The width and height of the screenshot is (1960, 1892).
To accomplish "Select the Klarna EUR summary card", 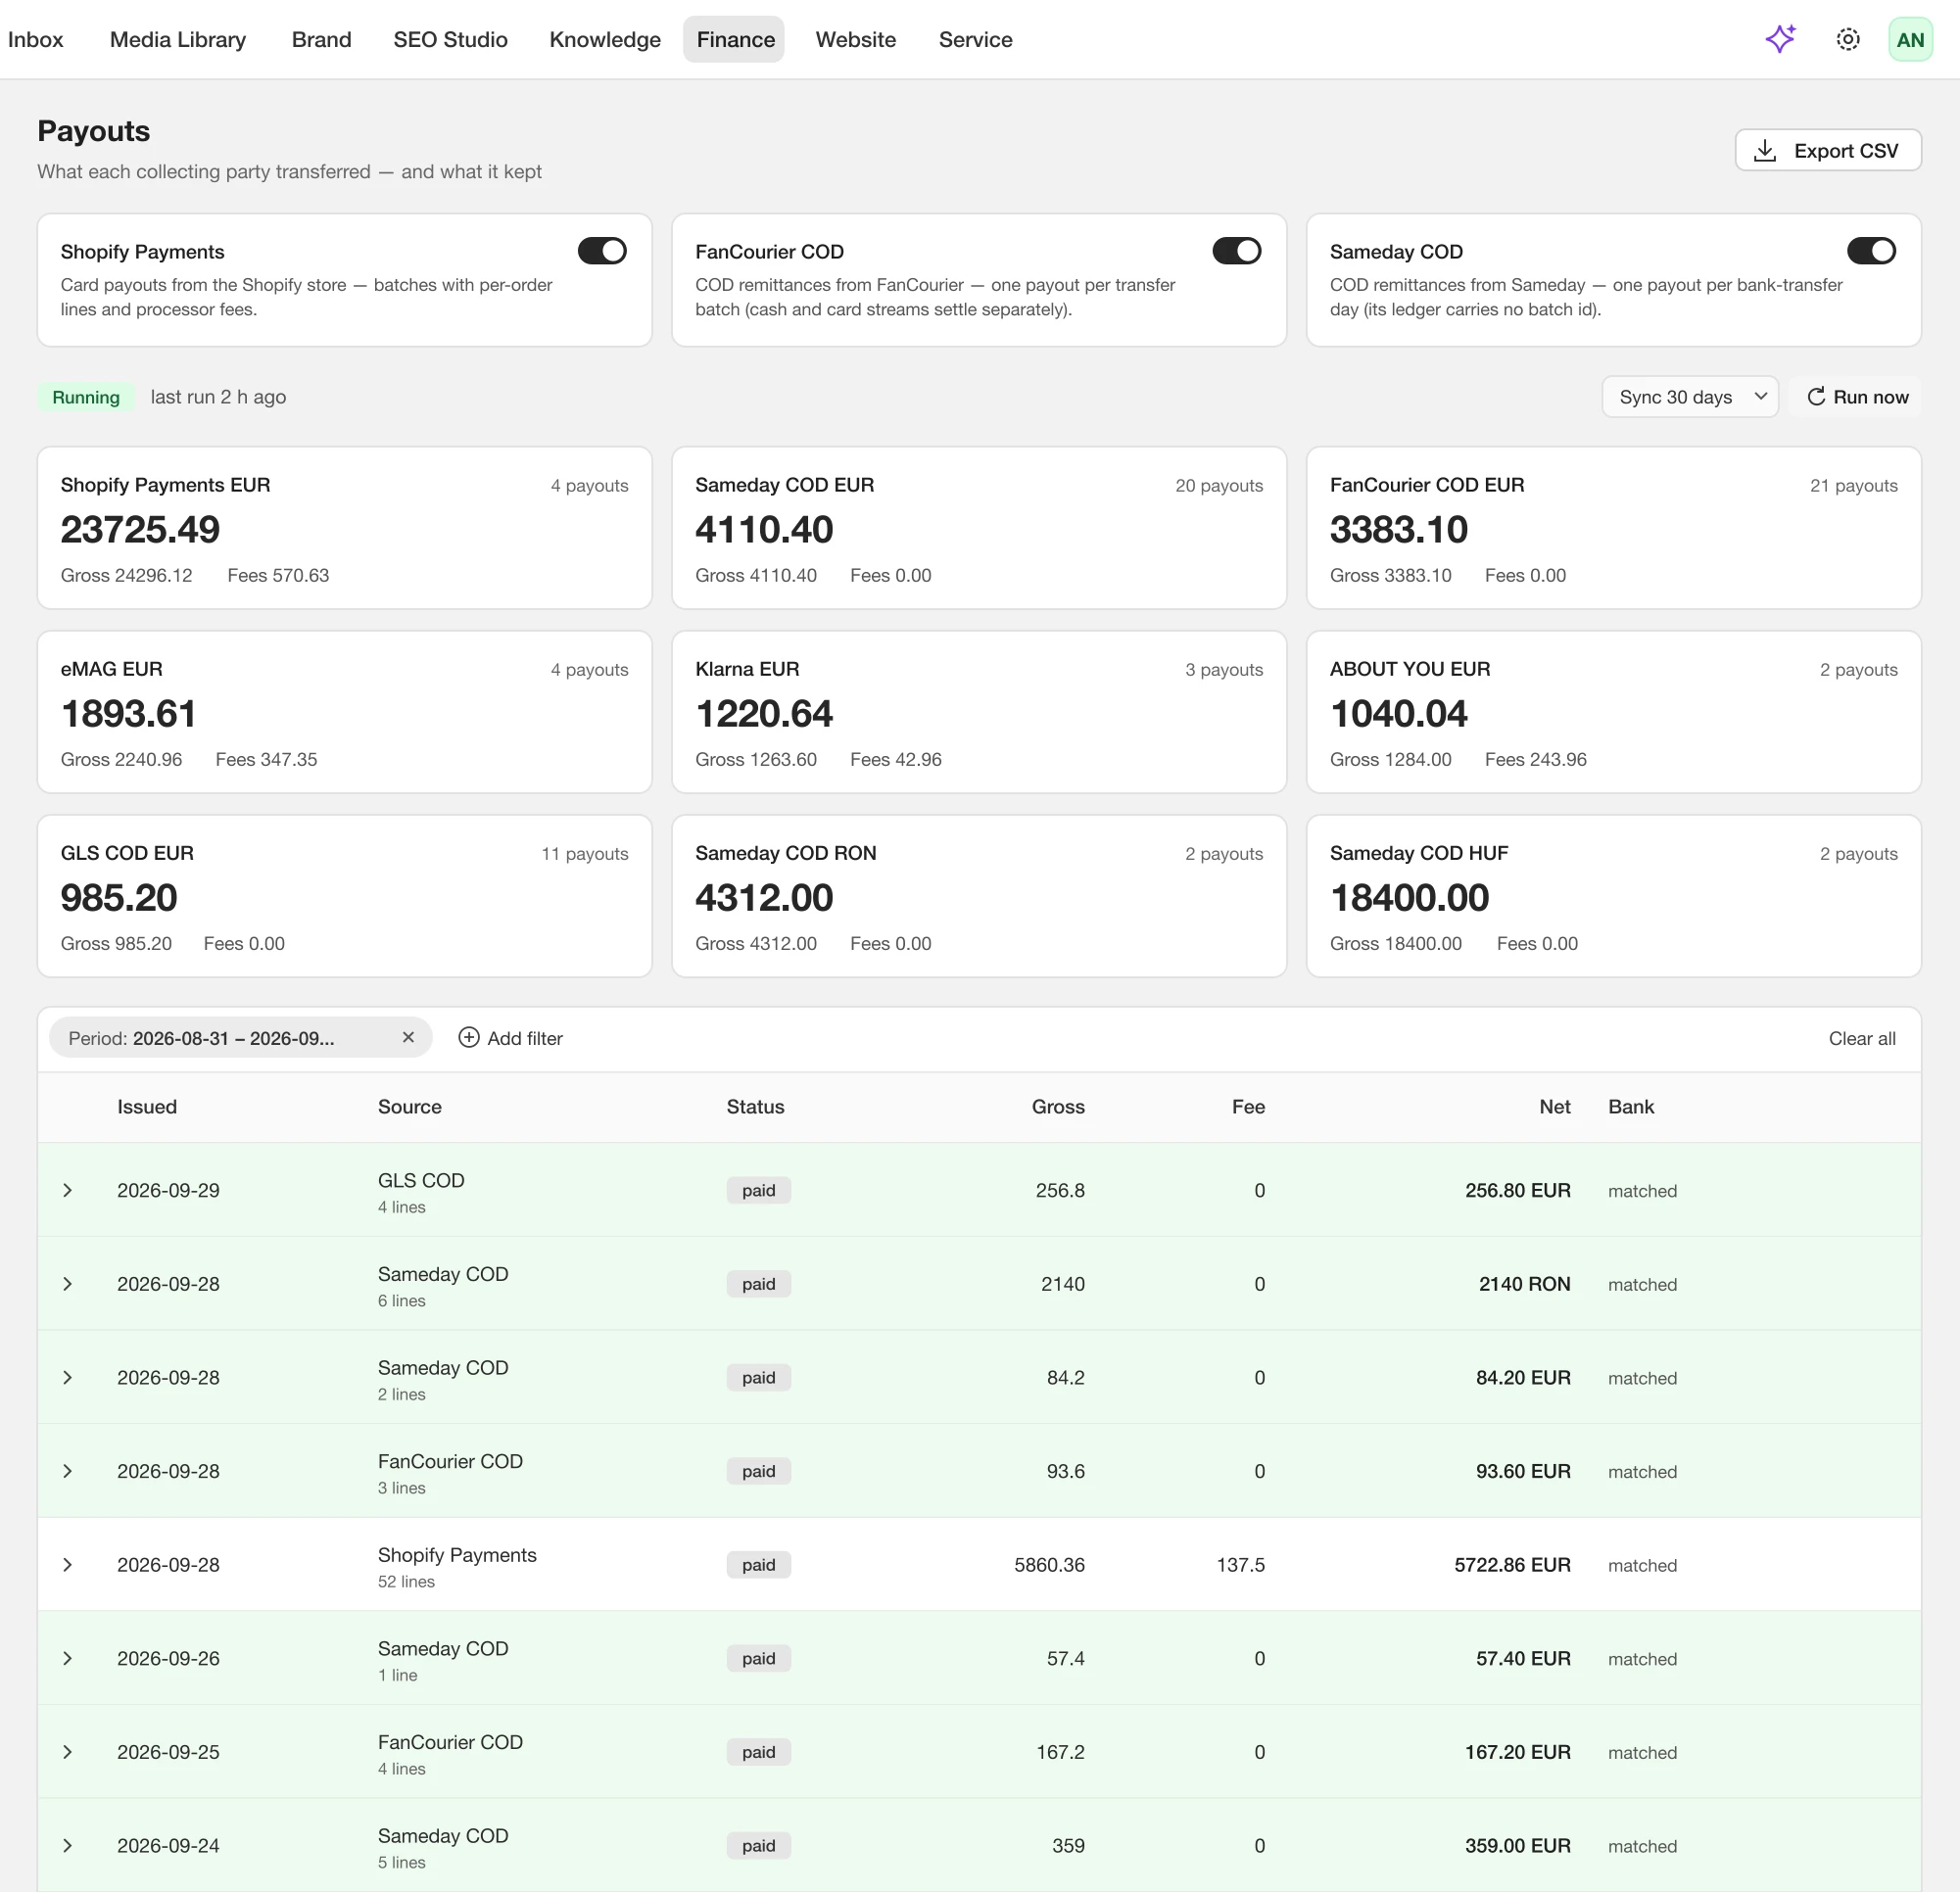I will (x=979, y=712).
